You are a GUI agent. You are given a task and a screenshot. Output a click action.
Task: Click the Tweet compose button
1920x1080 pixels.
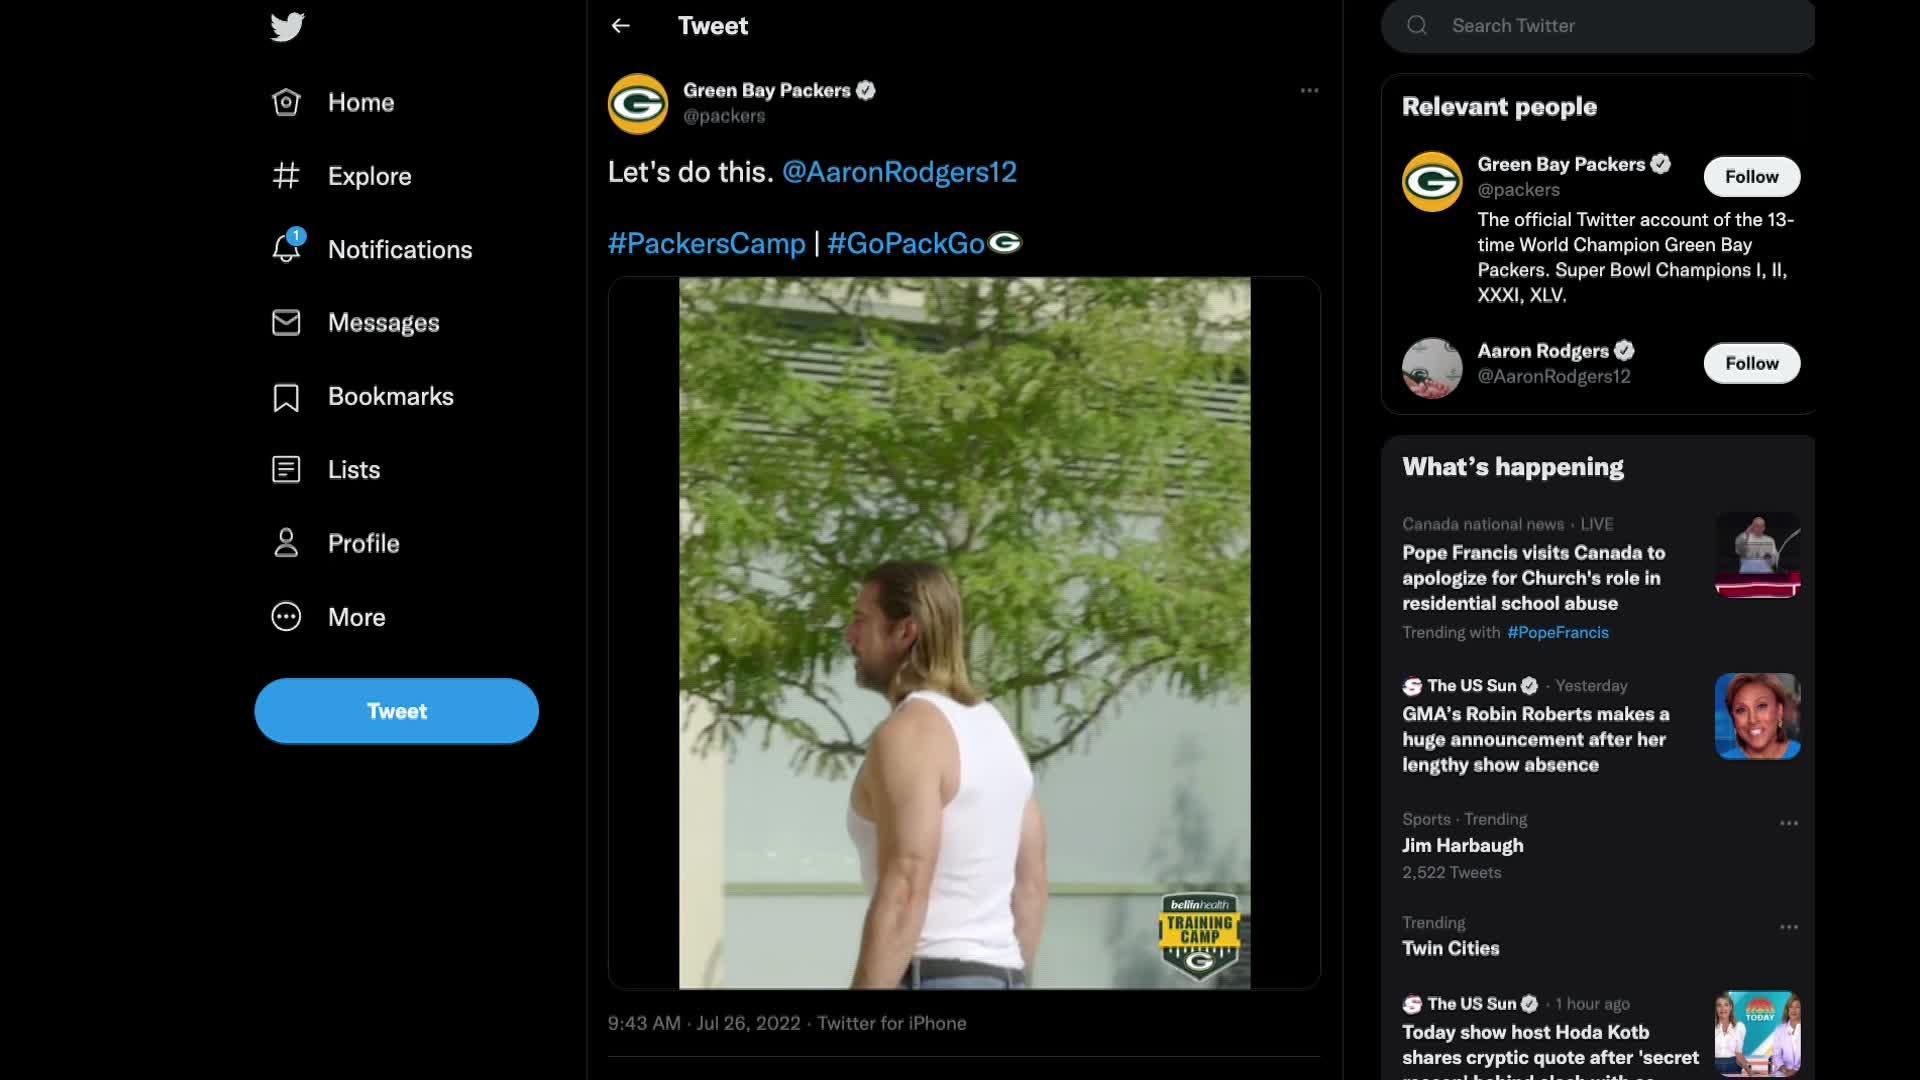click(x=397, y=711)
